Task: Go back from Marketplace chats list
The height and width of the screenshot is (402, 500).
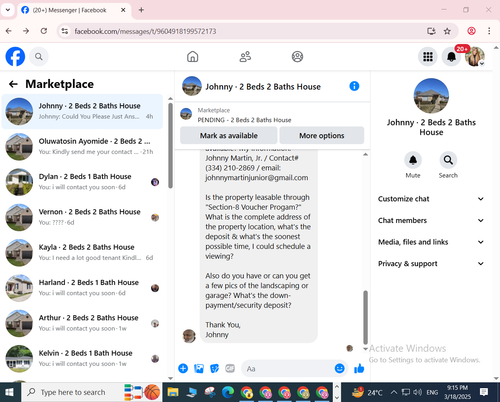Action: 13,84
